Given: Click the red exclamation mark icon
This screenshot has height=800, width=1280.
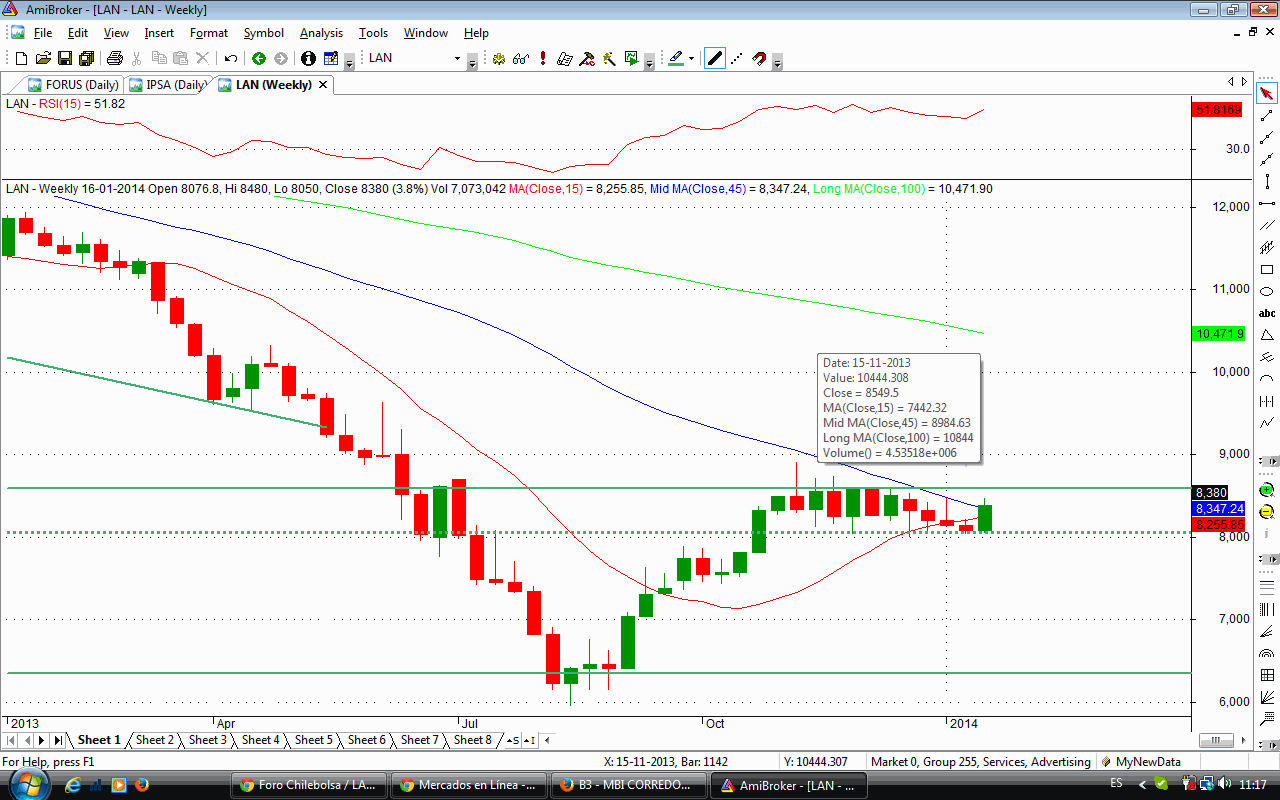Looking at the screenshot, I should 542,59.
